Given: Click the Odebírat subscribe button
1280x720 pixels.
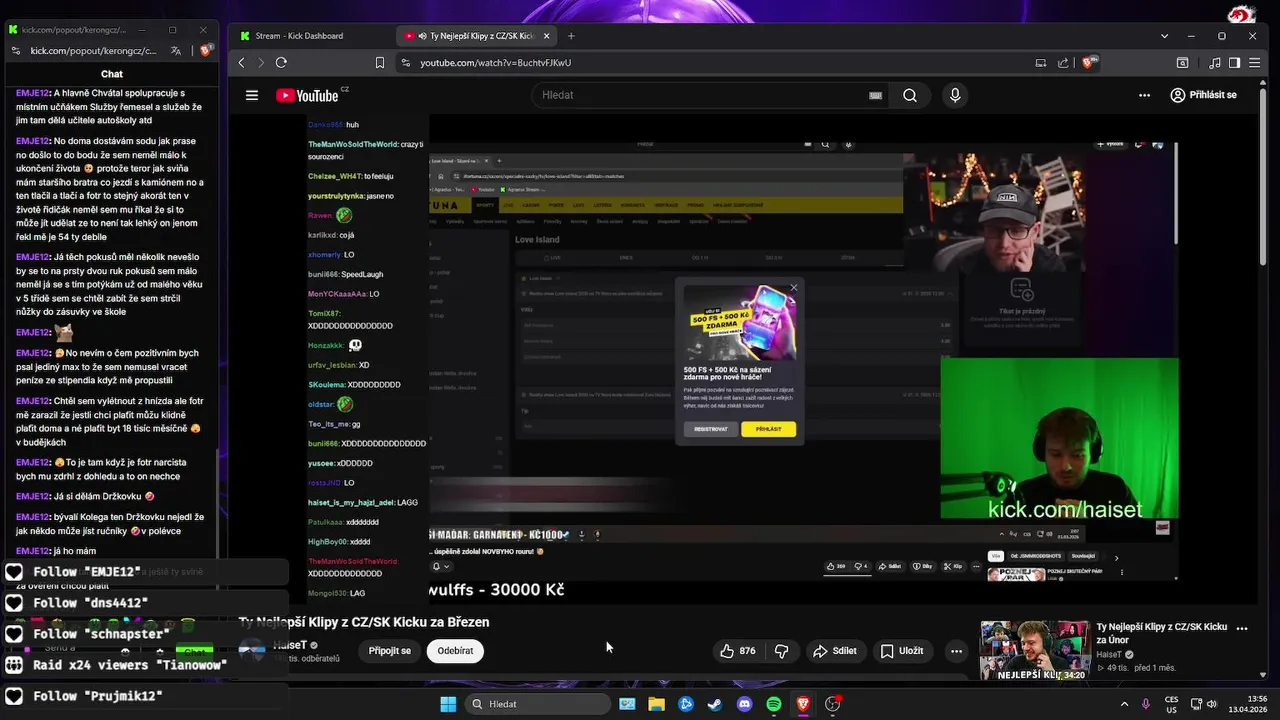Looking at the screenshot, I should [x=455, y=651].
